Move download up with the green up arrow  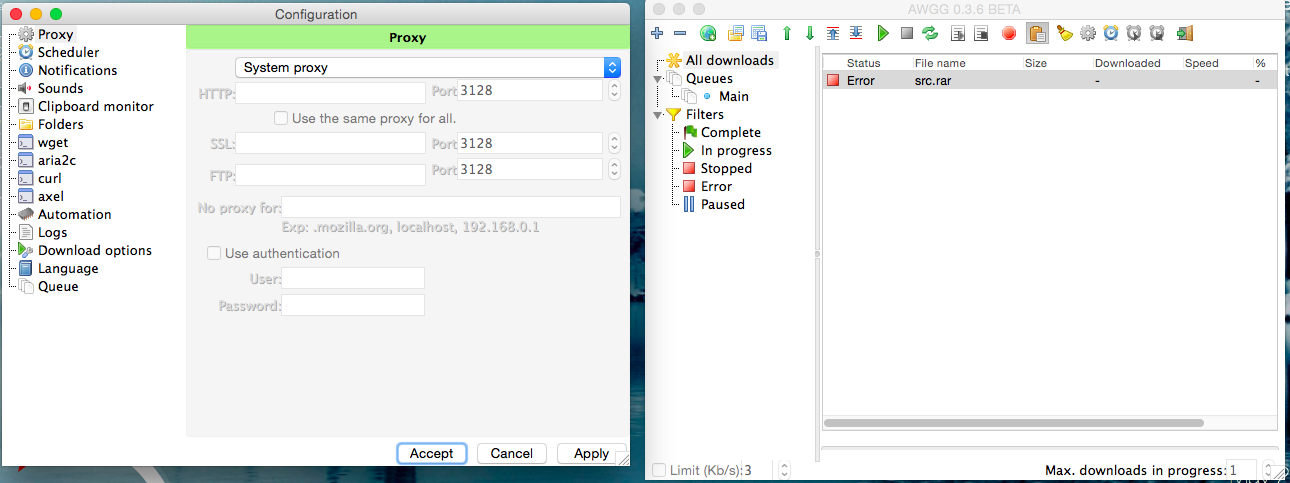(x=787, y=33)
